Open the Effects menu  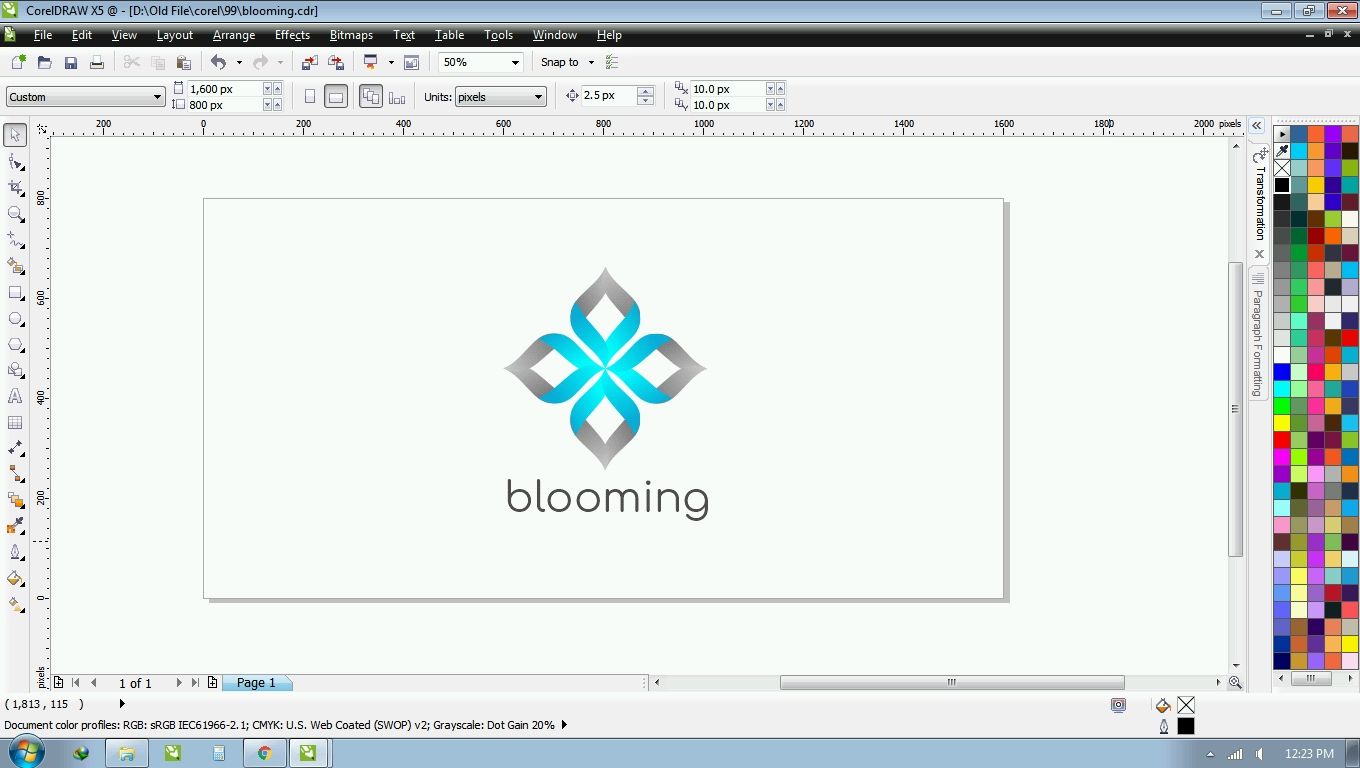click(x=292, y=34)
